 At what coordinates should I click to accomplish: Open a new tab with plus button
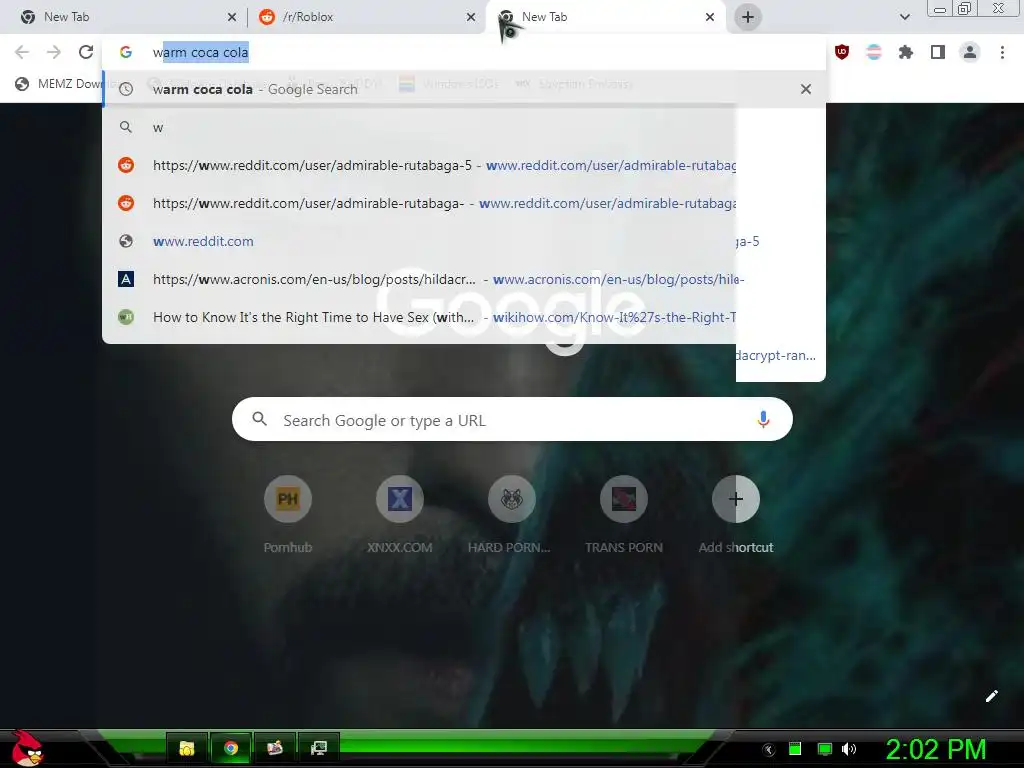748,17
